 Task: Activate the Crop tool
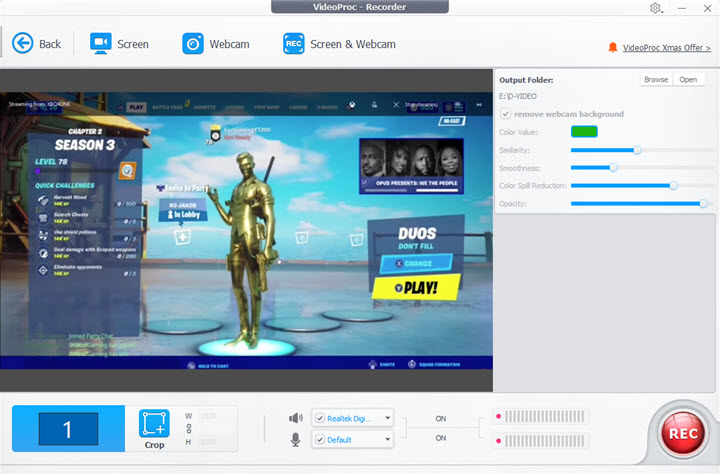pyautogui.click(x=154, y=429)
